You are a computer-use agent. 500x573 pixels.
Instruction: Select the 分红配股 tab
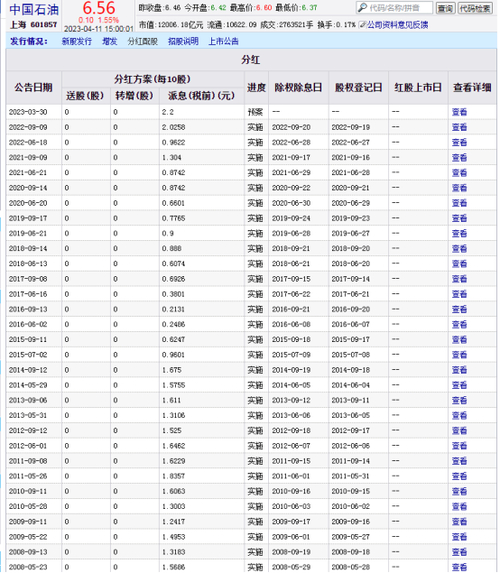point(142,41)
